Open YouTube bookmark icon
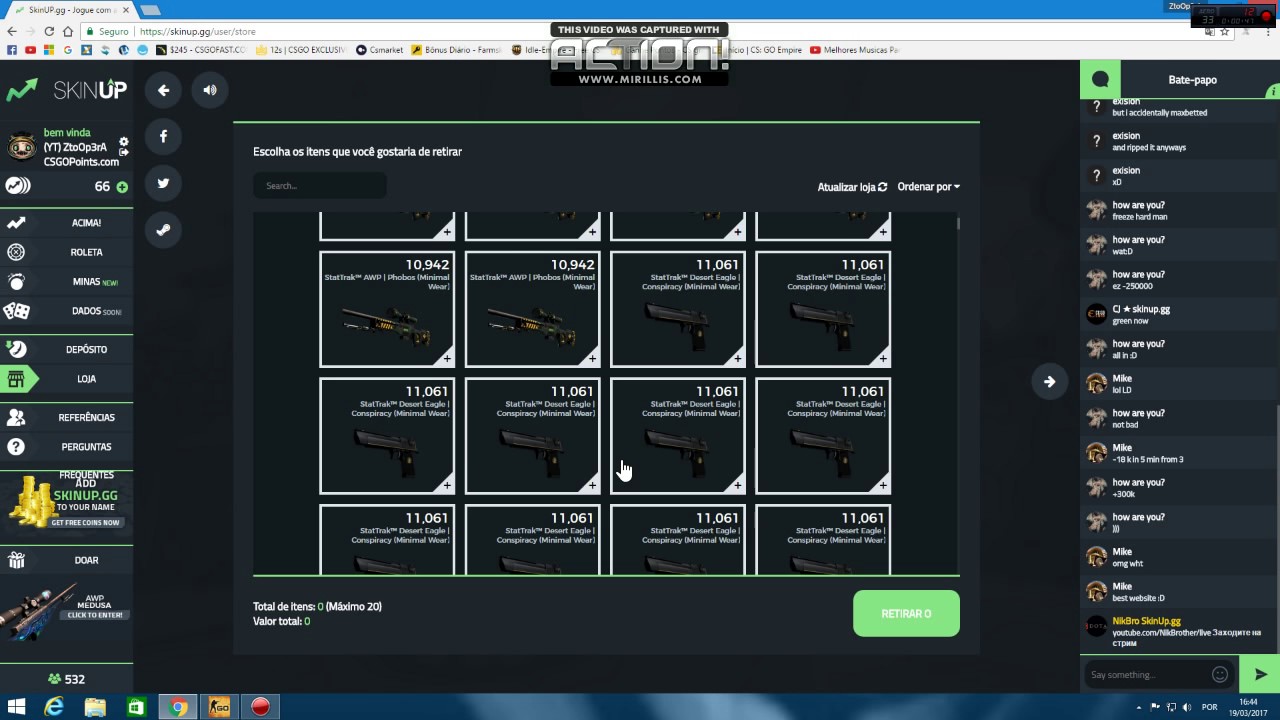The height and width of the screenshot is (720, 1280). [x=31, y=50]
